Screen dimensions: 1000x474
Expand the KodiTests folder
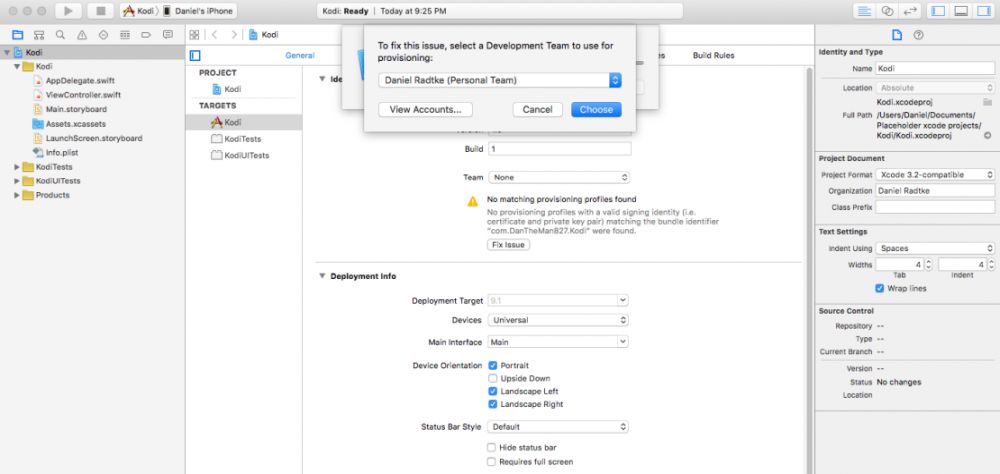(x=17, y=167)
